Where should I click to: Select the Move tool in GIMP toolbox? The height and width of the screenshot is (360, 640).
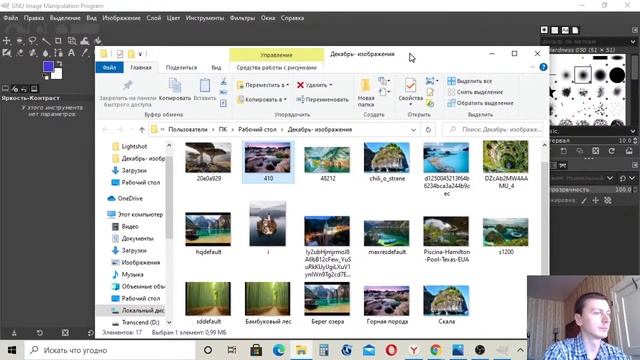(7, 41)
